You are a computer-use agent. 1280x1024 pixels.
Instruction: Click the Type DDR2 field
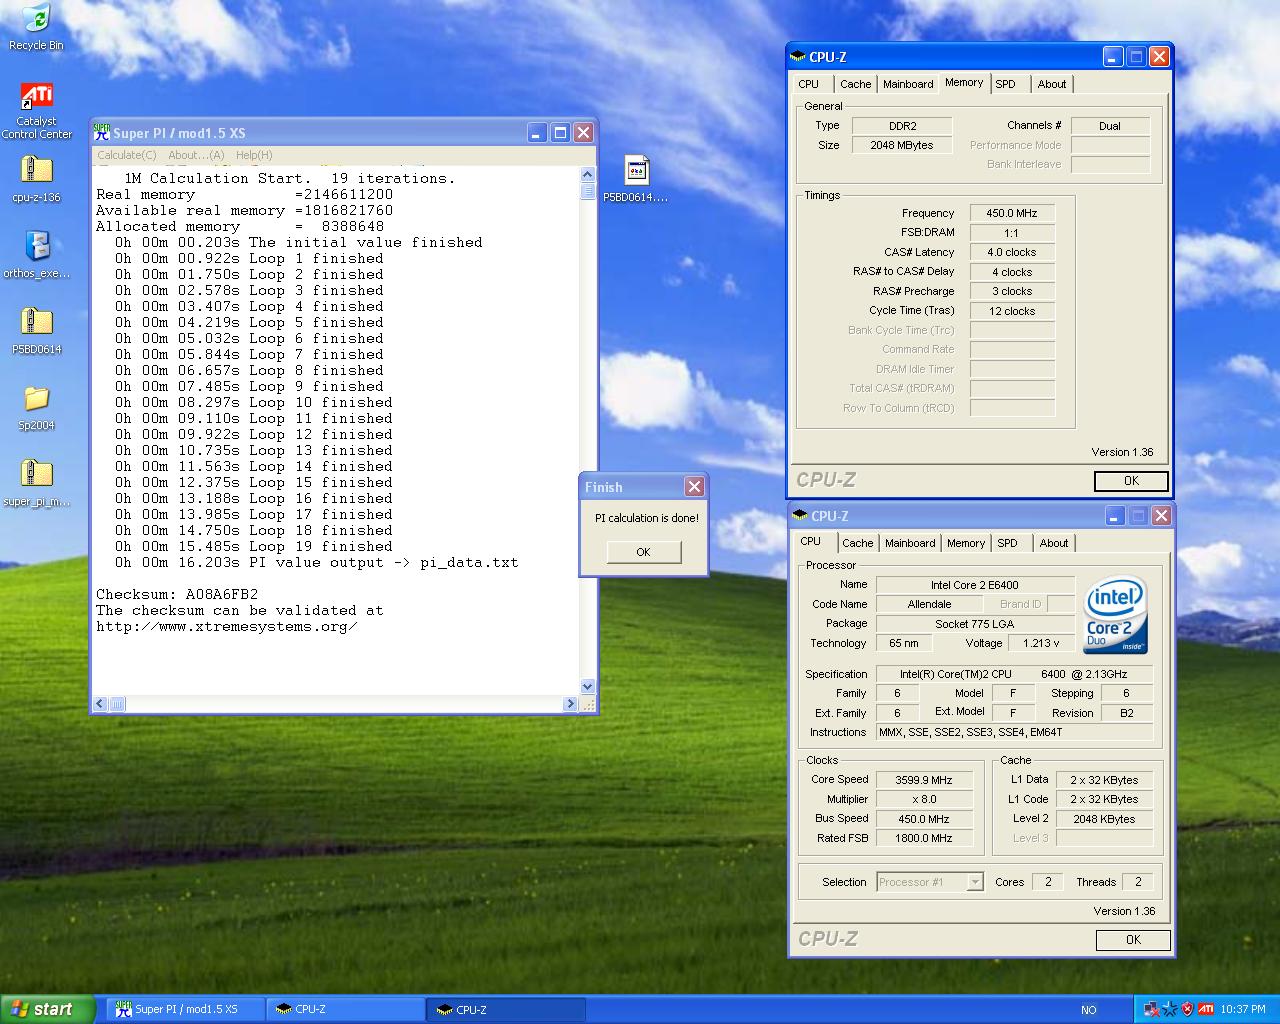(902, 126)
